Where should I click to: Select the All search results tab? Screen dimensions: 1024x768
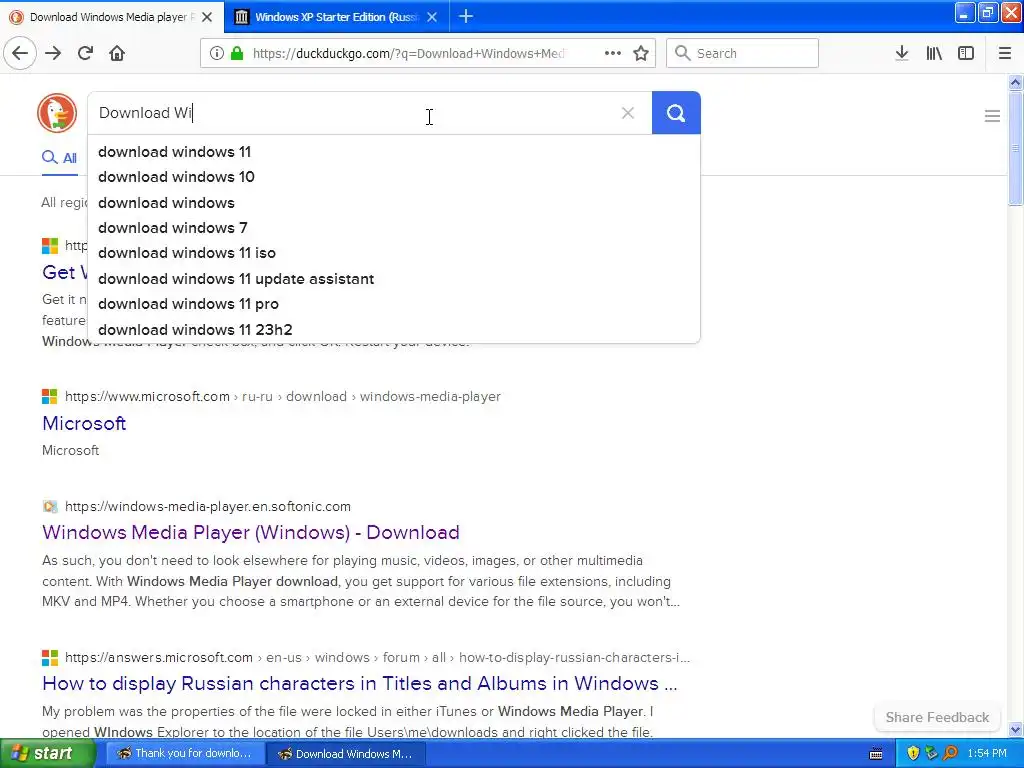59,157
